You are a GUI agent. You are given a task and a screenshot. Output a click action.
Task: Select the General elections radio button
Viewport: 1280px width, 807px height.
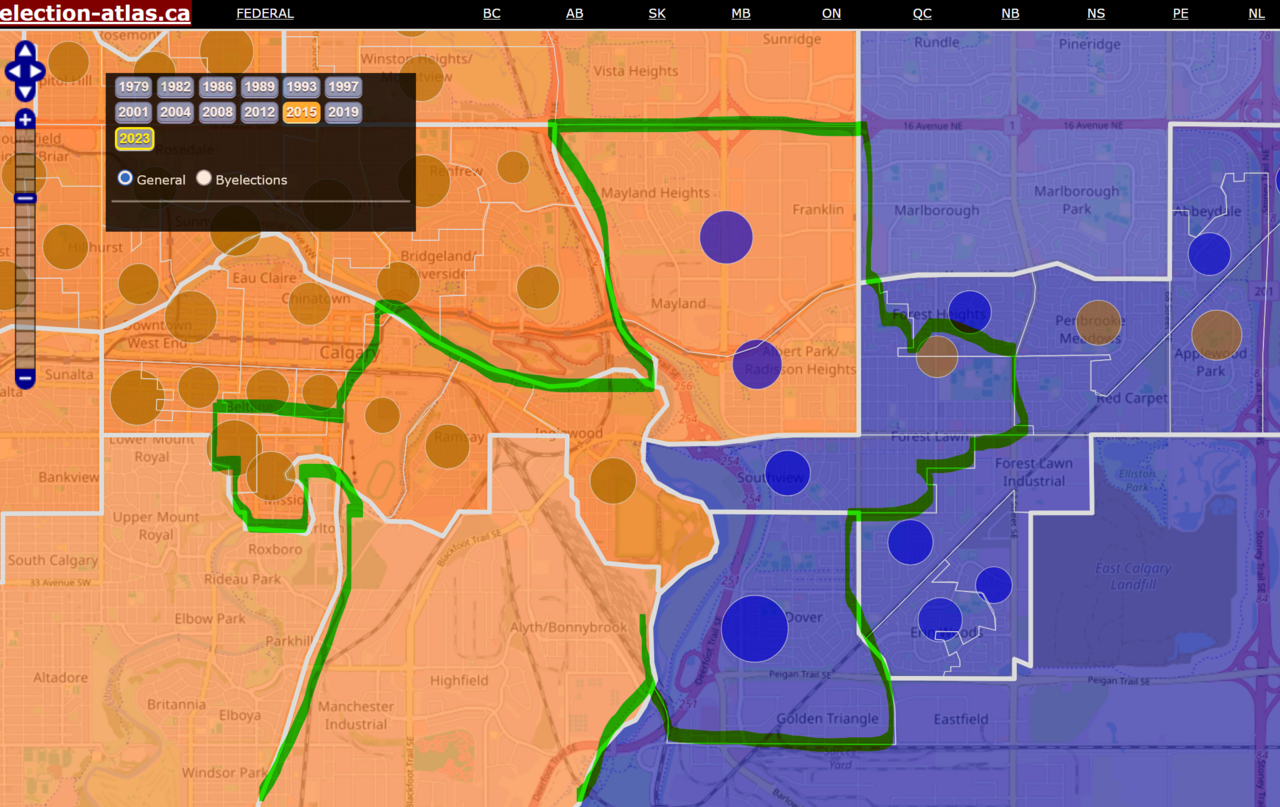point(125,178)
